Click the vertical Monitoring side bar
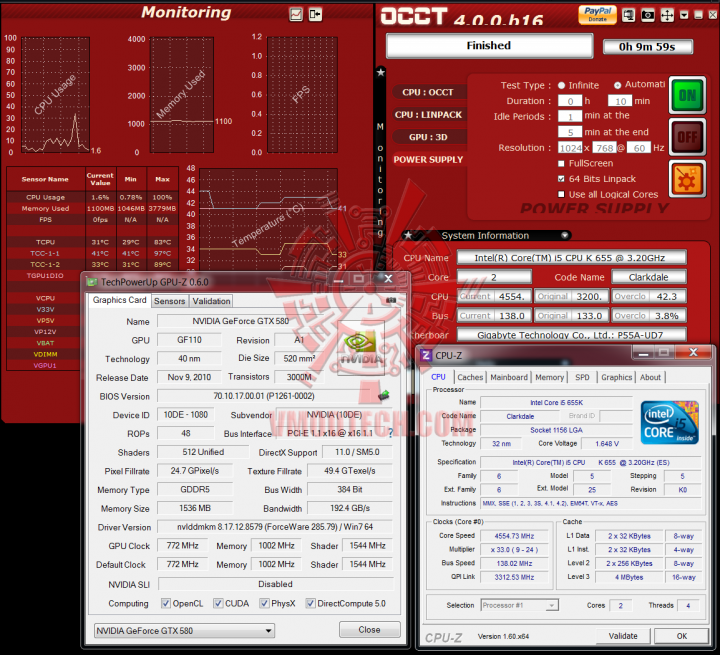Screen dimensions: 720x655 380,179
